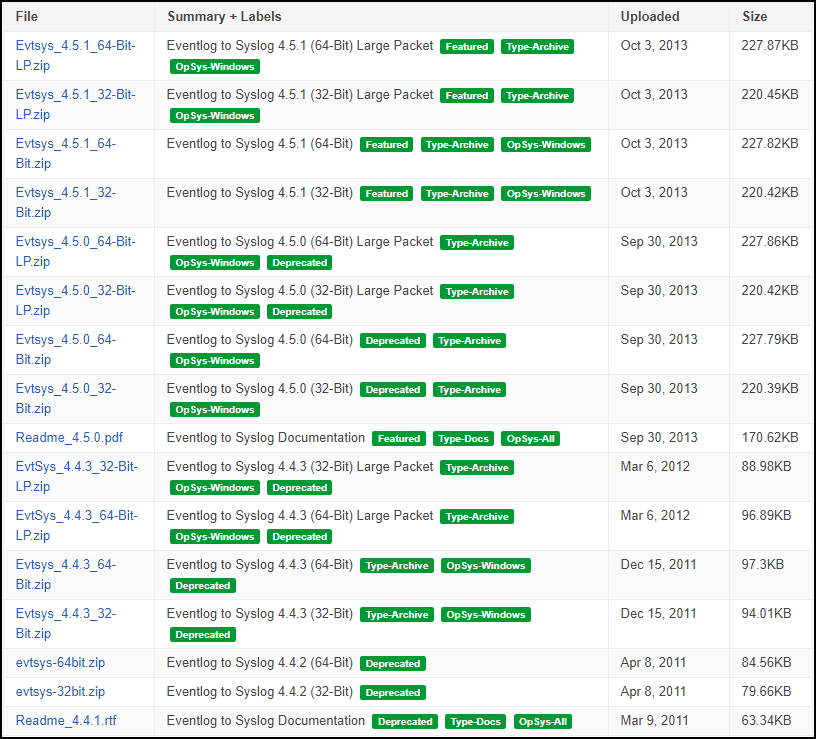
Task: Download Evtsys_4.5.0_64-Bit.zip file
Action: pos(66,349)
